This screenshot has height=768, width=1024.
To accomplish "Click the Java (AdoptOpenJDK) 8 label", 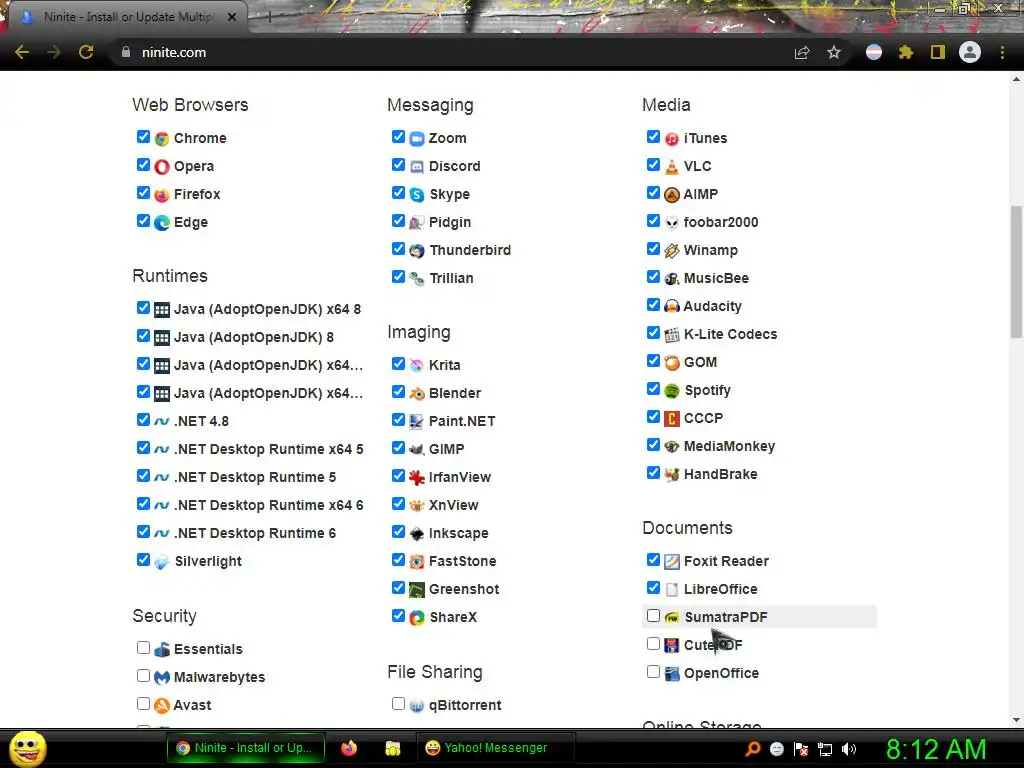I will tap(253, 338).
